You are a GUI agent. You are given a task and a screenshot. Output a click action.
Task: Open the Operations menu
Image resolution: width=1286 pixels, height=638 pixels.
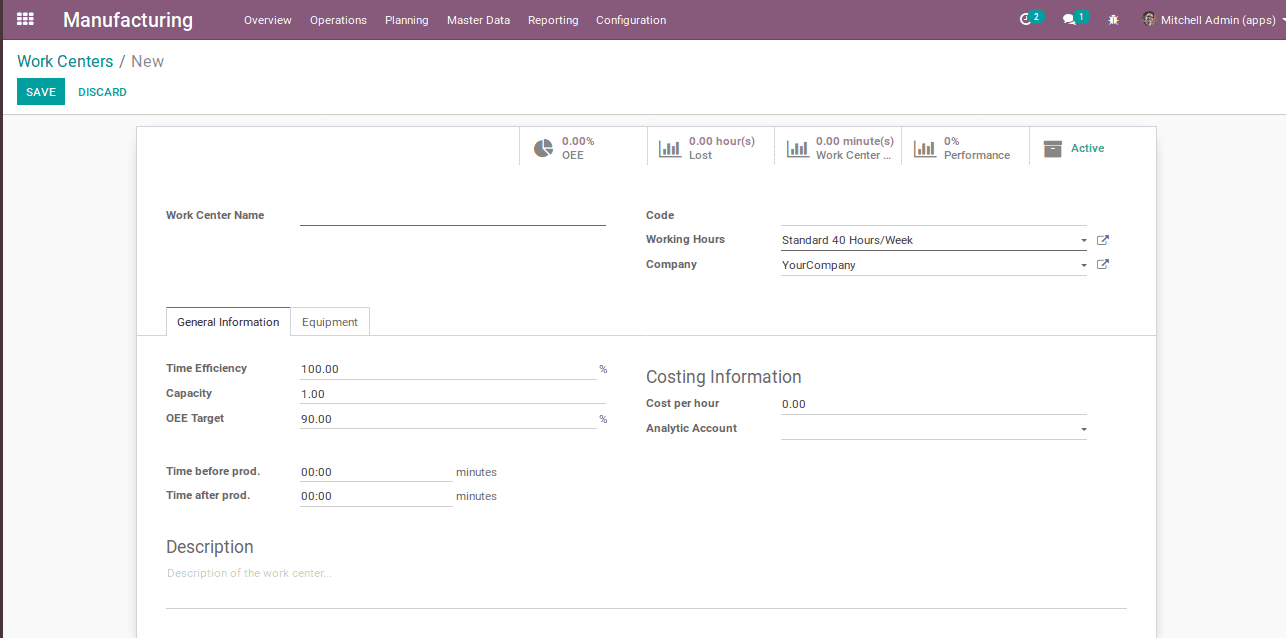pos(338,20)
